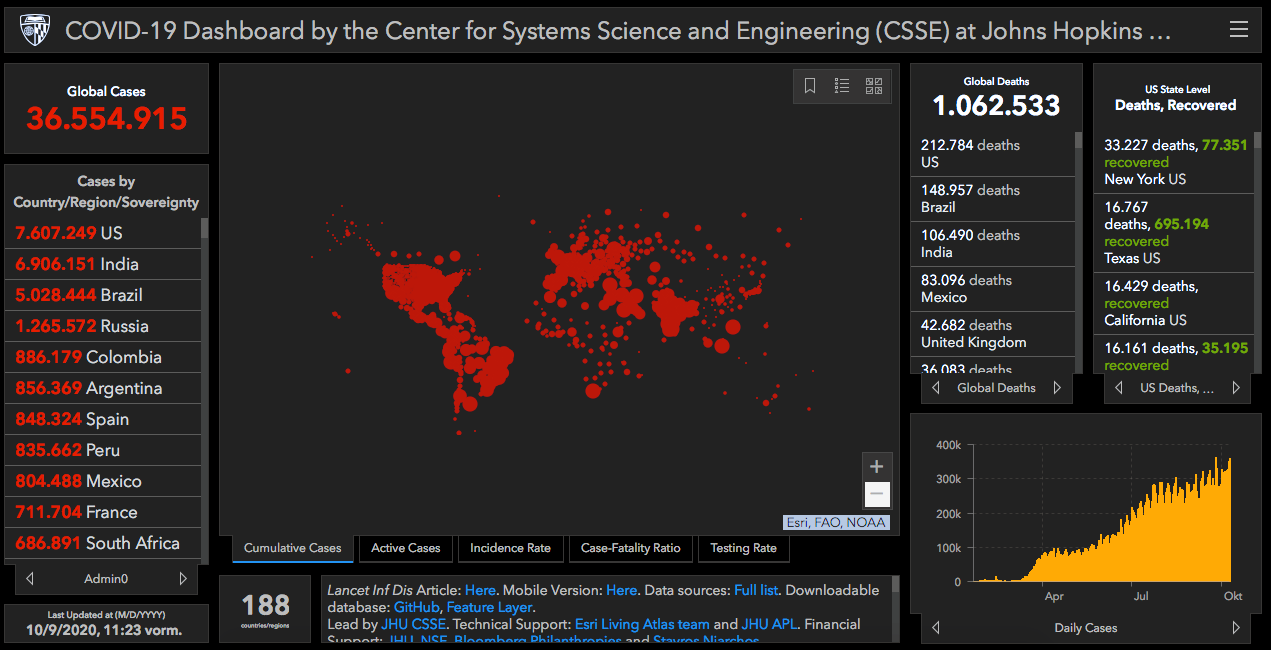Select the California US state entry

point(1174,303)
